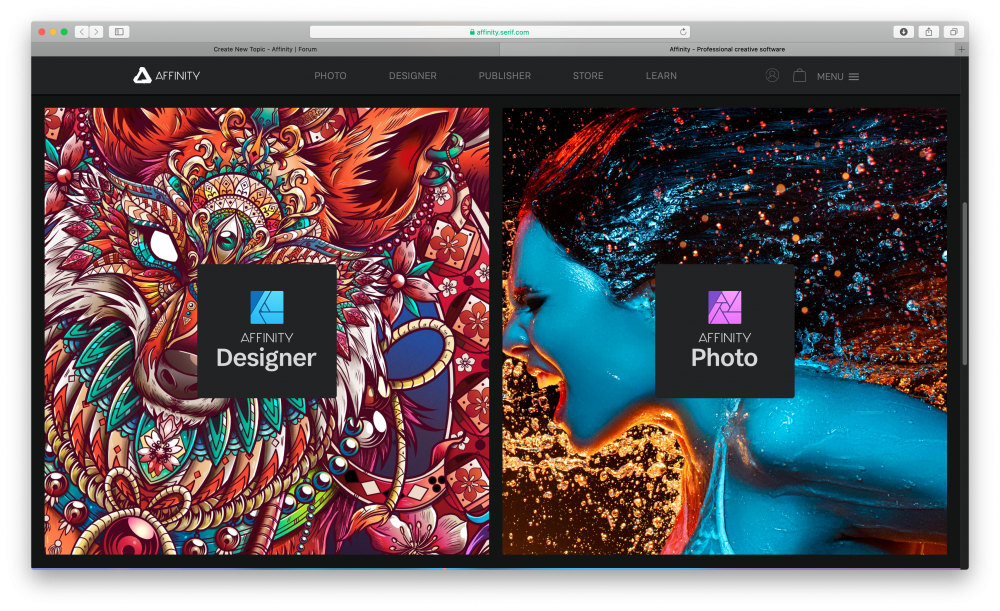Reload the affinity.serif.com page
The height and width of the screenshot is (611, 1000).
(682, 31)
